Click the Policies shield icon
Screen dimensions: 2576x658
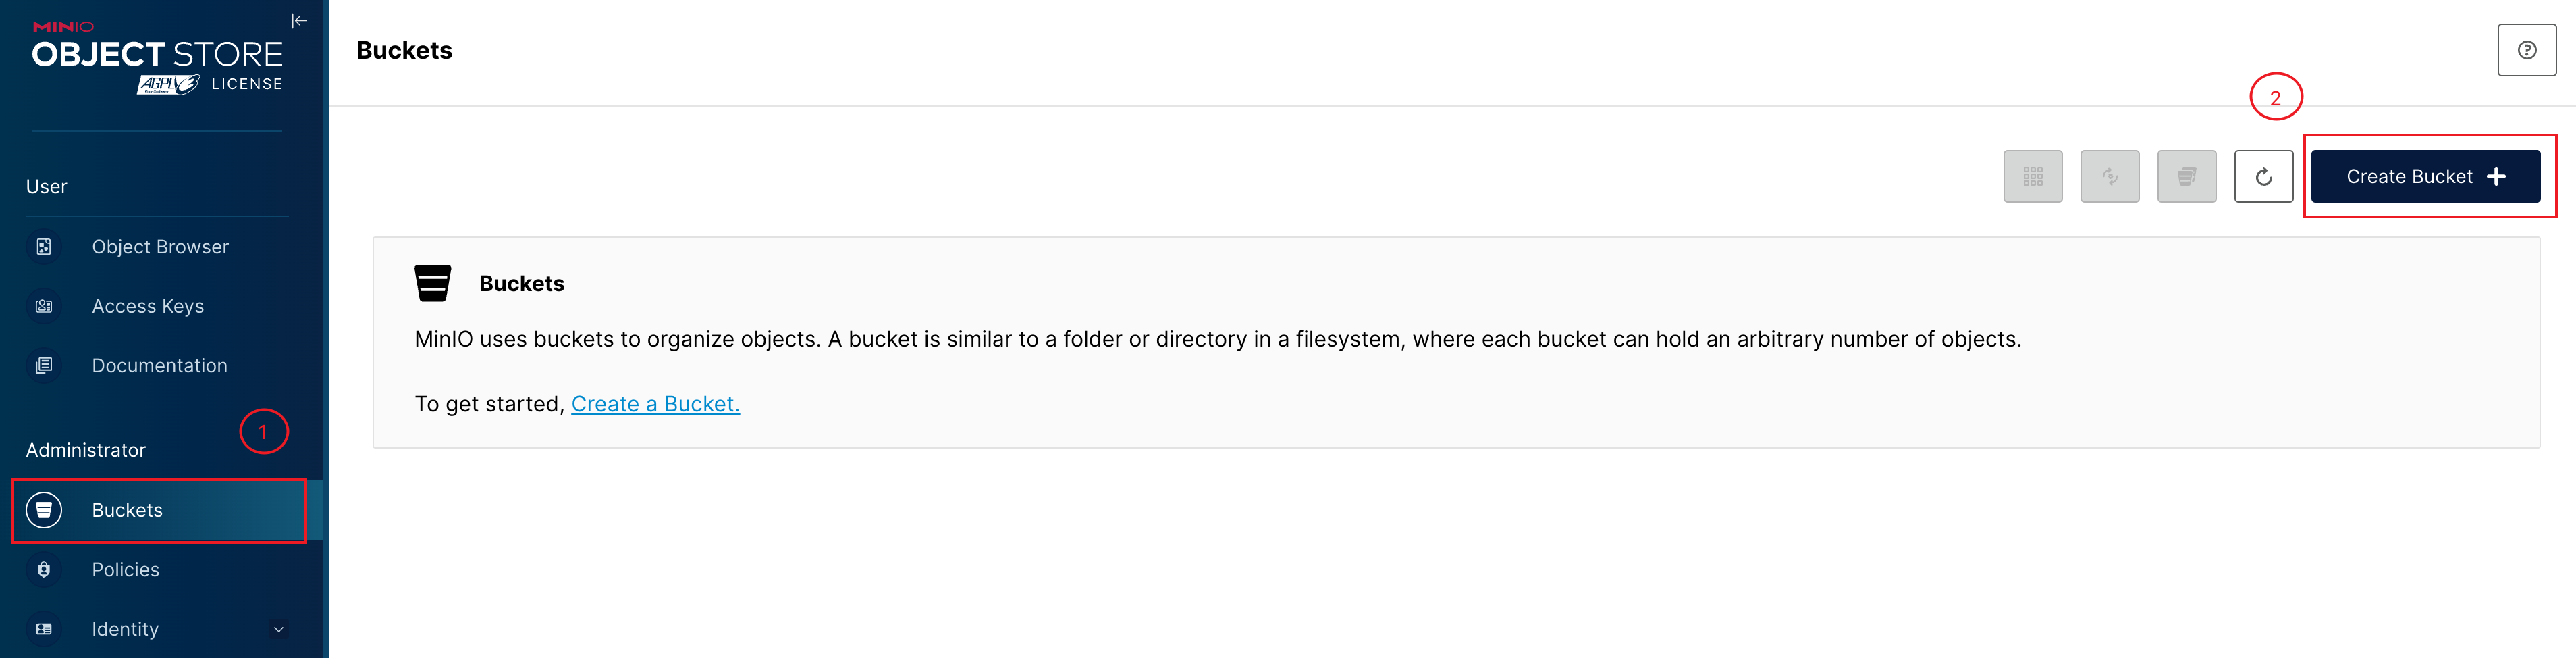[x=44, y=570]
